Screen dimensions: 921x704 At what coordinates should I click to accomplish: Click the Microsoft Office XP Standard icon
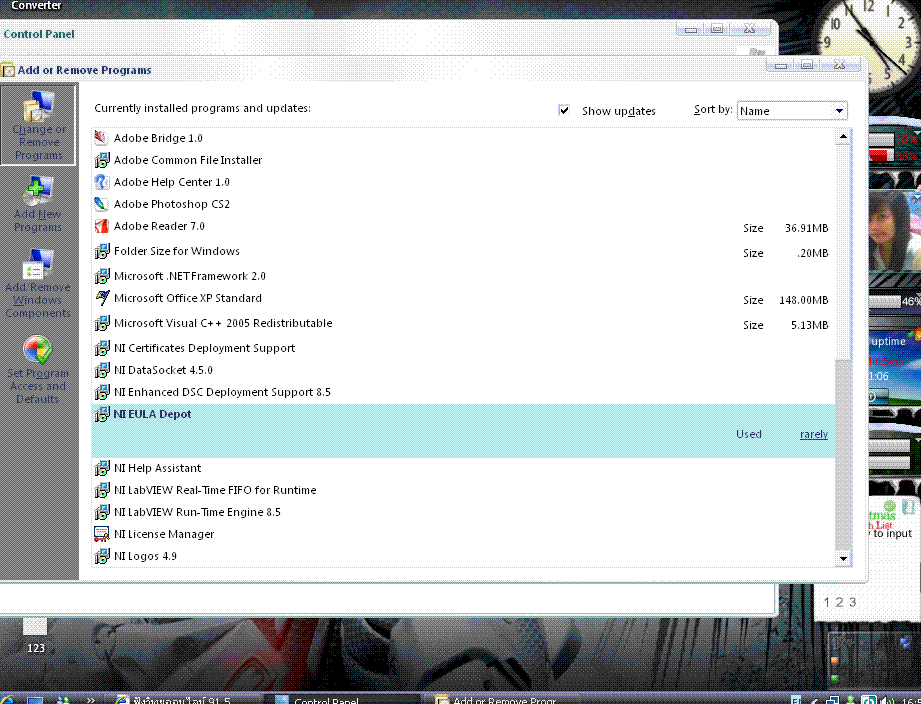pyautogui.click(x=102, y=298)
